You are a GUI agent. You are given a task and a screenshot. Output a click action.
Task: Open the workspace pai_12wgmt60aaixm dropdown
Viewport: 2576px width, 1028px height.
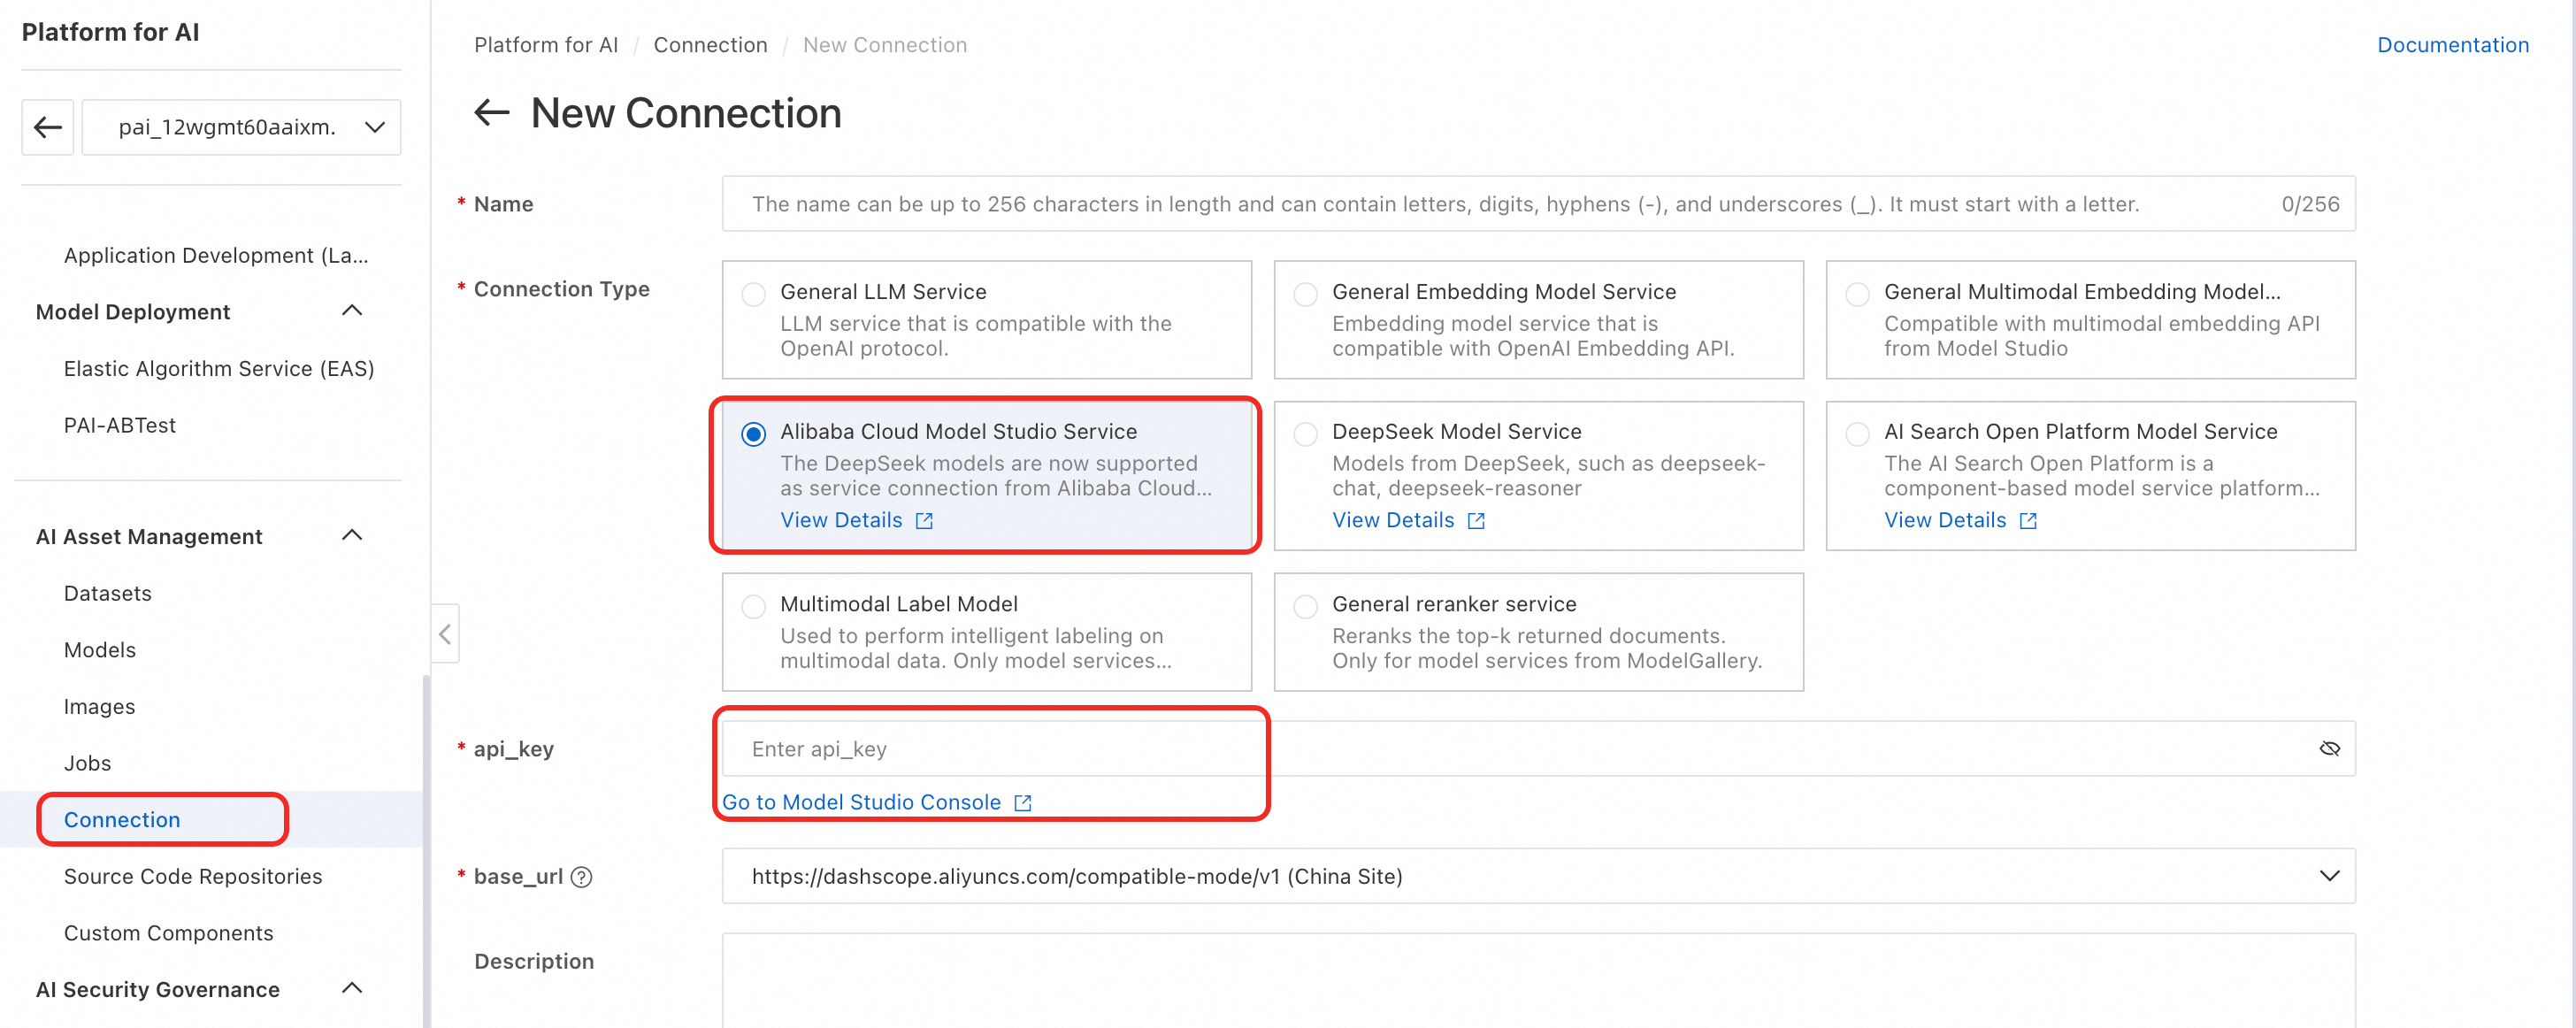(x=241, y=127)
